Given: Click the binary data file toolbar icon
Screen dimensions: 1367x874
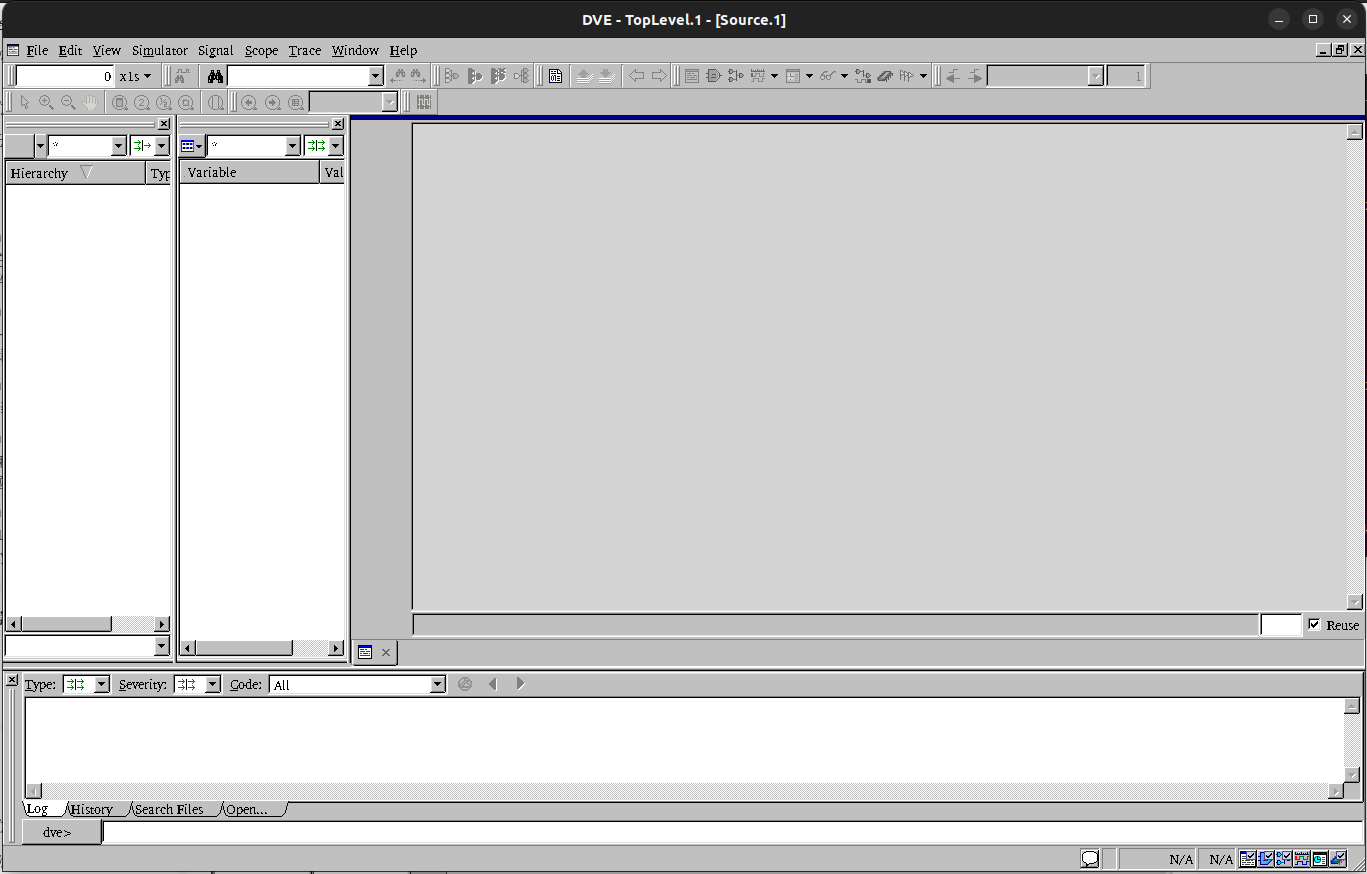Looking at the screenshot, I should tap(555, 76).
